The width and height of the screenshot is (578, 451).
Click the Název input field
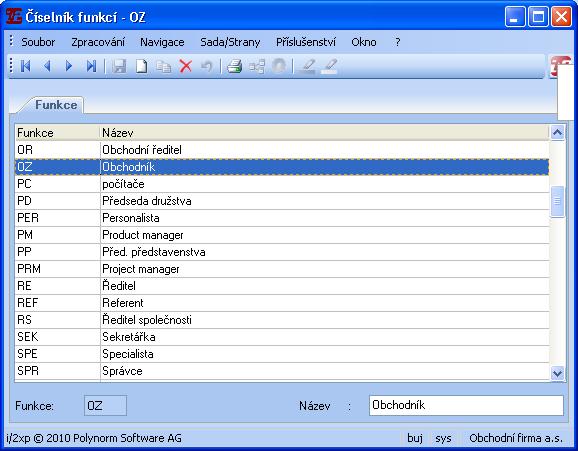pos(466,405)
